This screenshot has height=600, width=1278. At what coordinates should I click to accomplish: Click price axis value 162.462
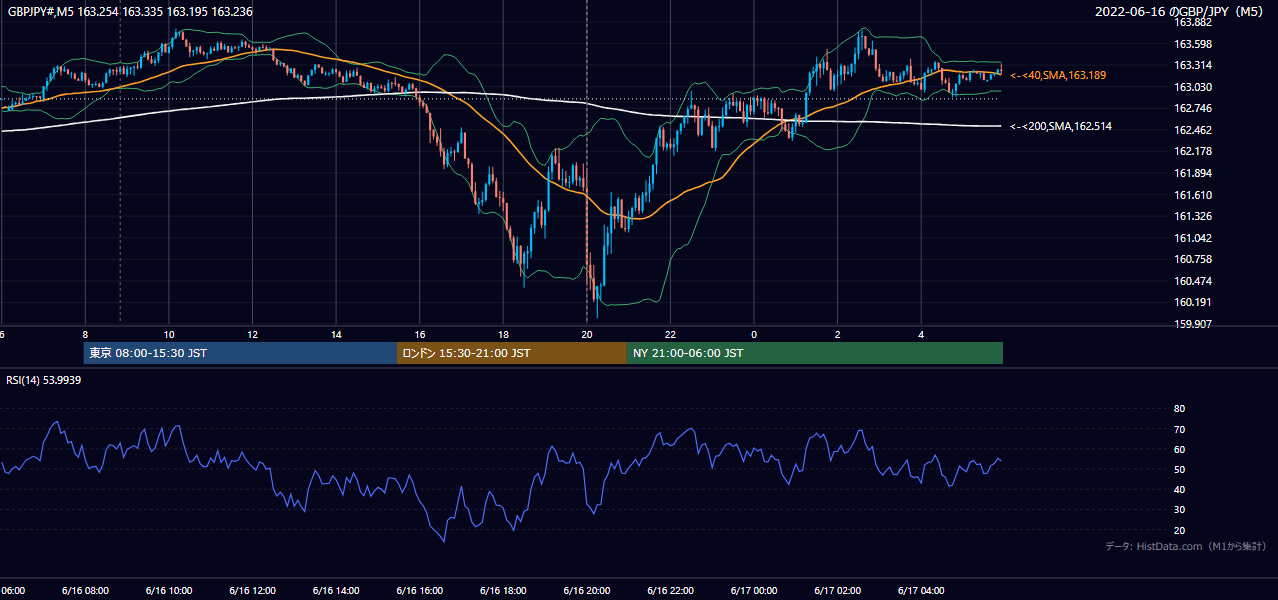1192,130
